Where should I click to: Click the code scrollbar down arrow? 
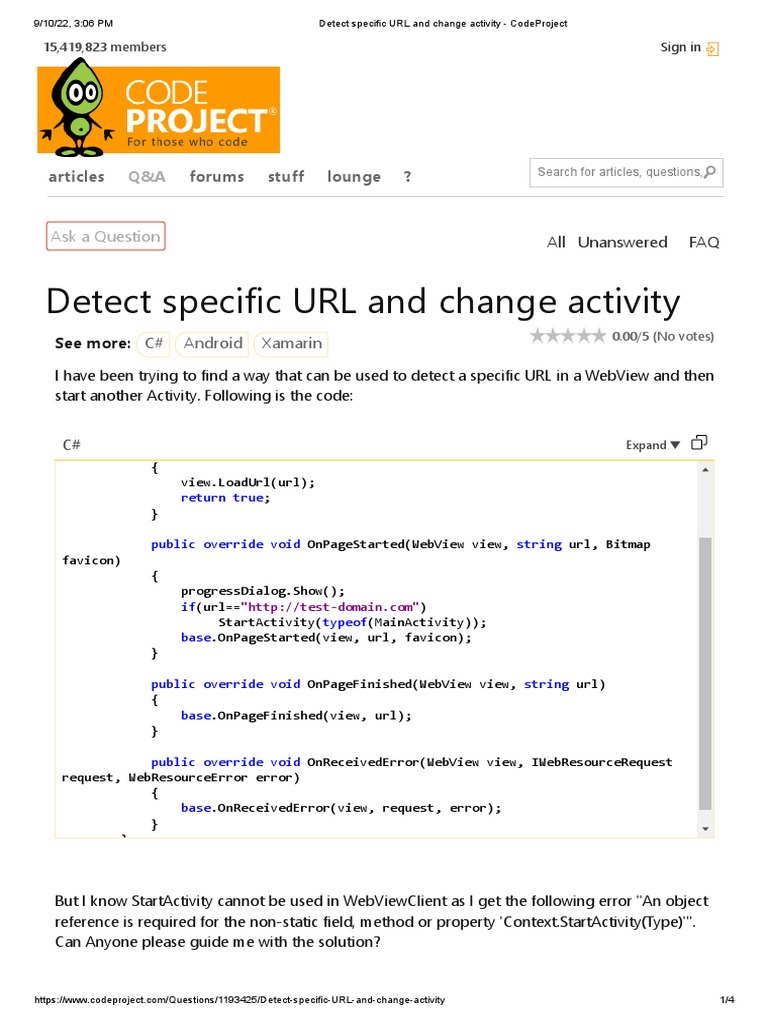click(705, 829)
